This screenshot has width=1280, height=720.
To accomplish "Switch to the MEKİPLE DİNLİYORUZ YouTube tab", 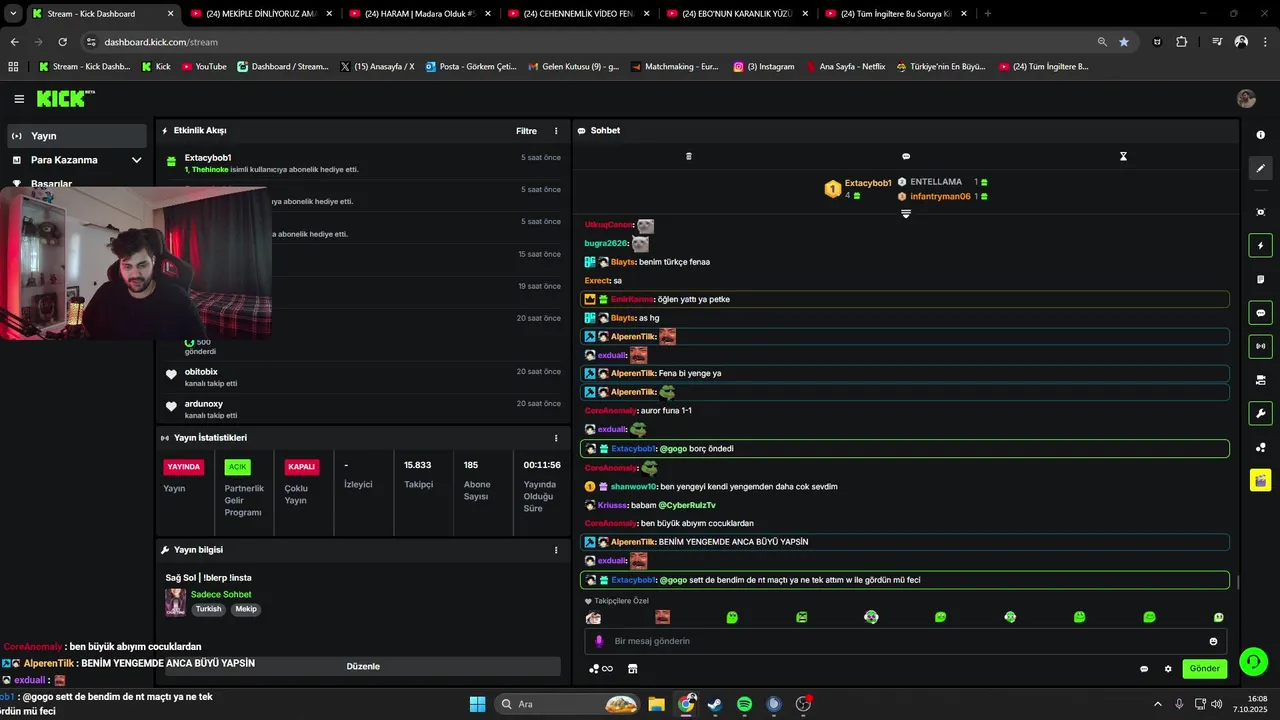I will 260,14.
